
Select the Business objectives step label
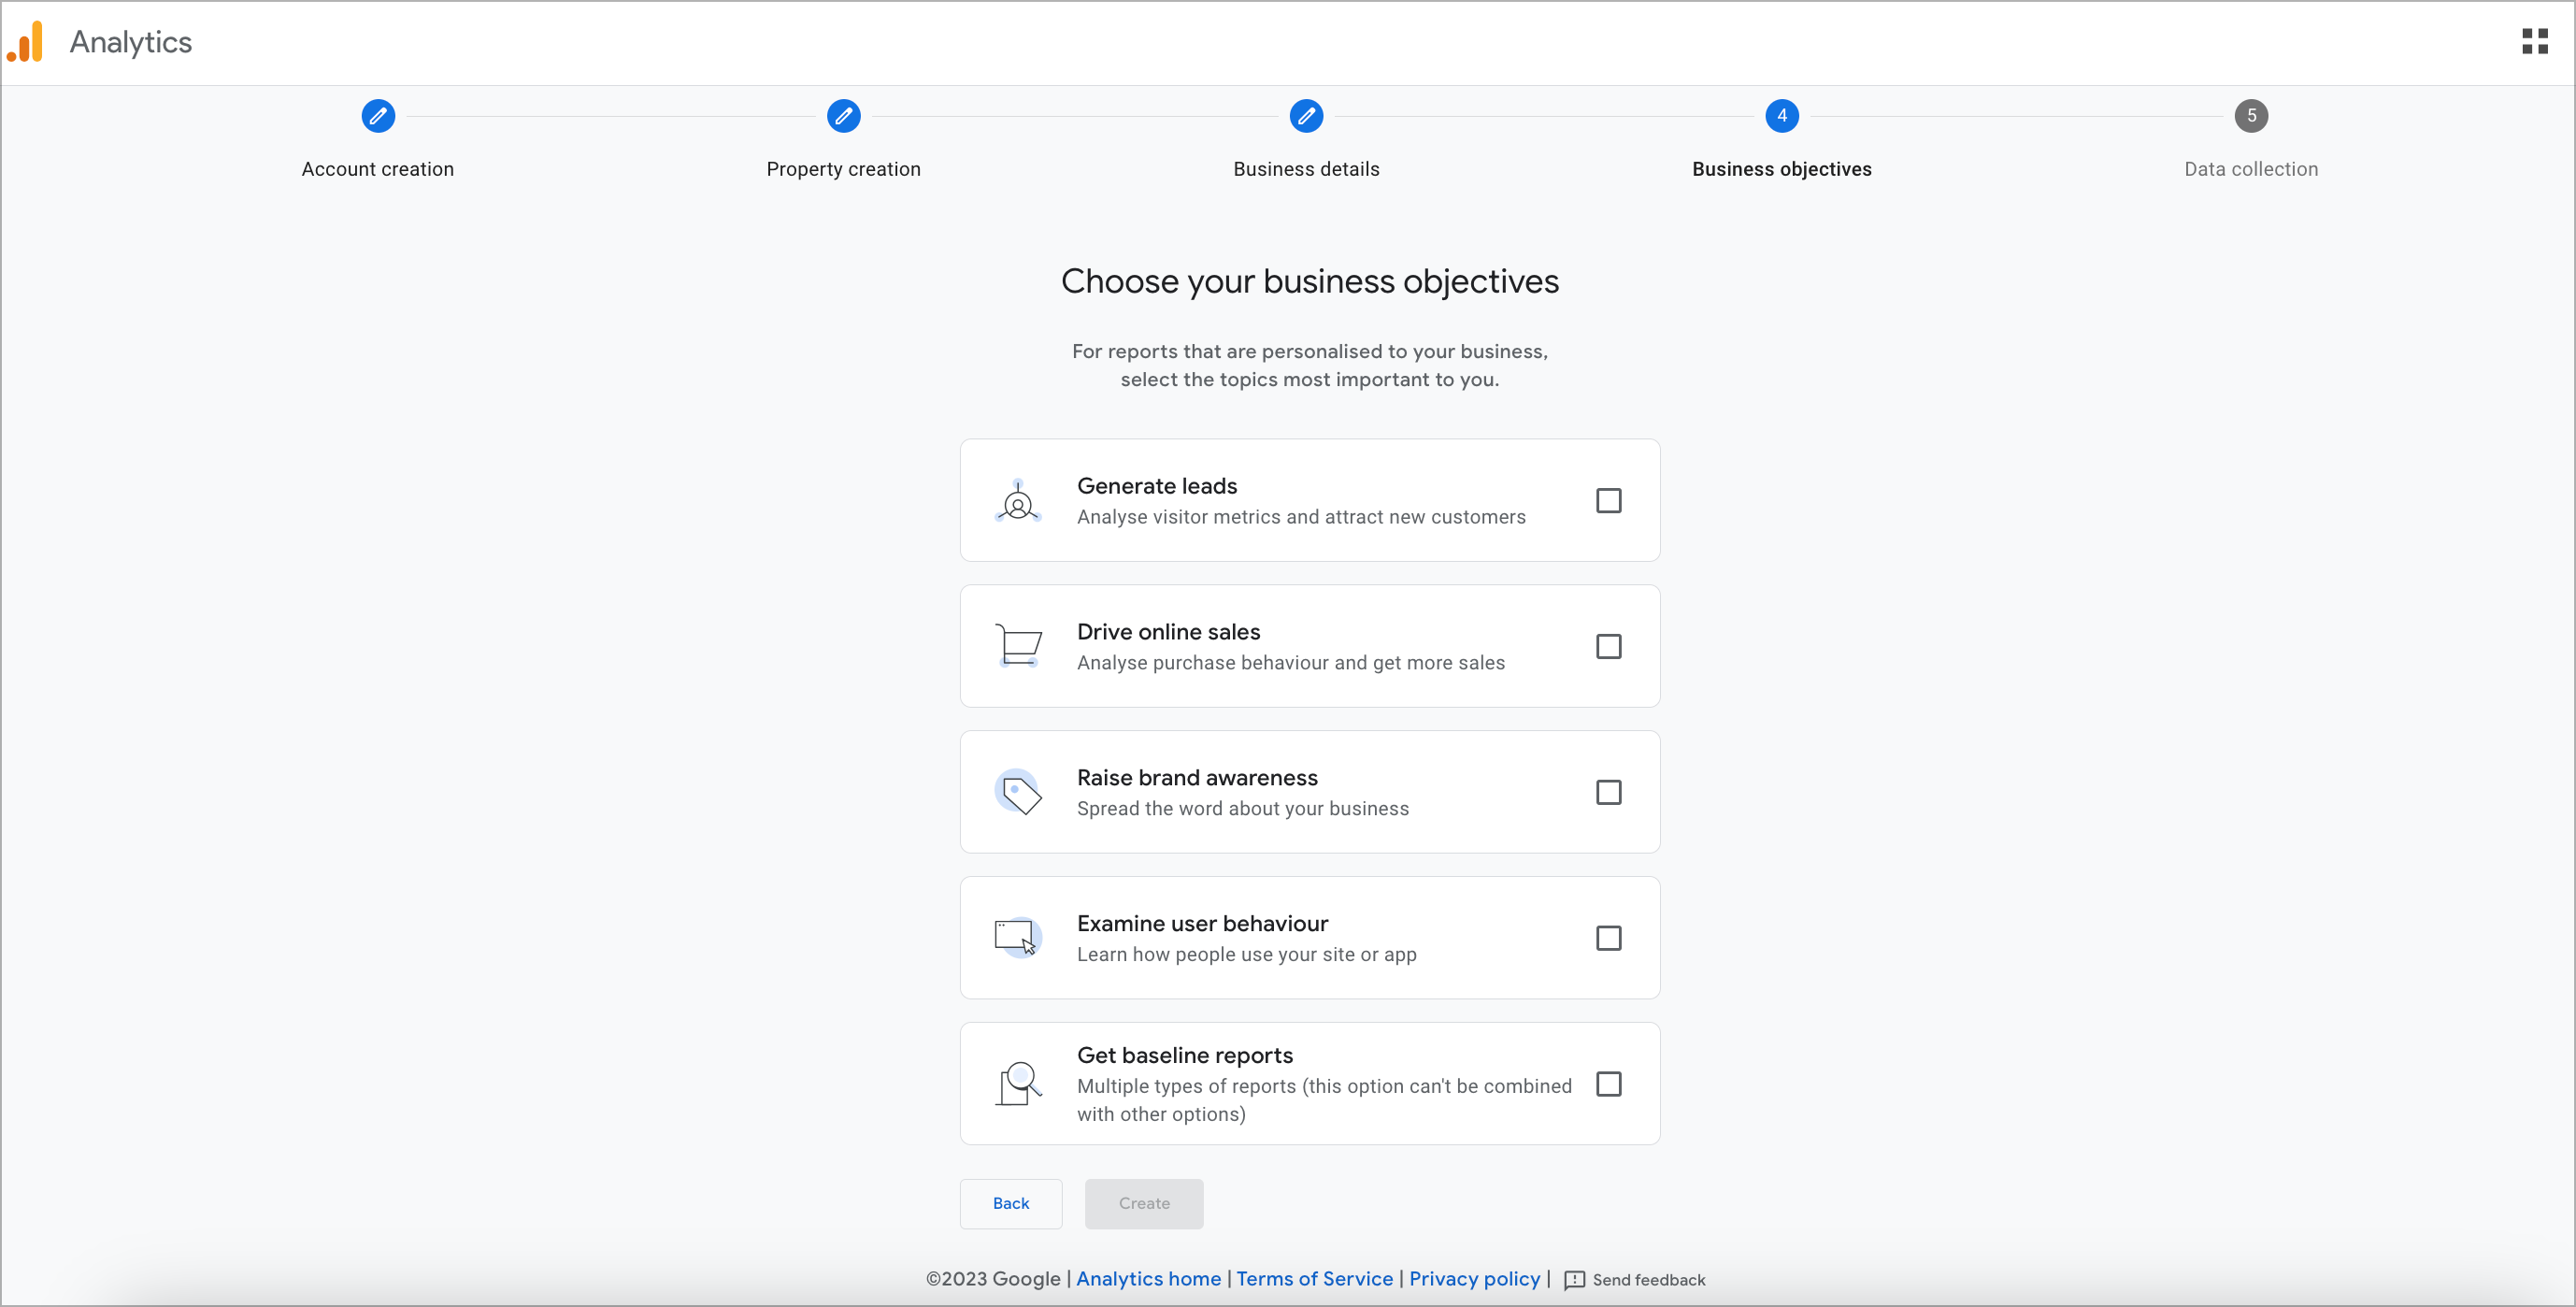pos(1781,169)
